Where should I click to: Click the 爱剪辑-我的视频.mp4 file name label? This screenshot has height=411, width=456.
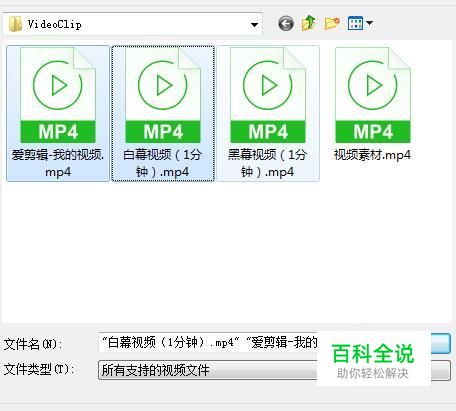[x=58, y=163]
